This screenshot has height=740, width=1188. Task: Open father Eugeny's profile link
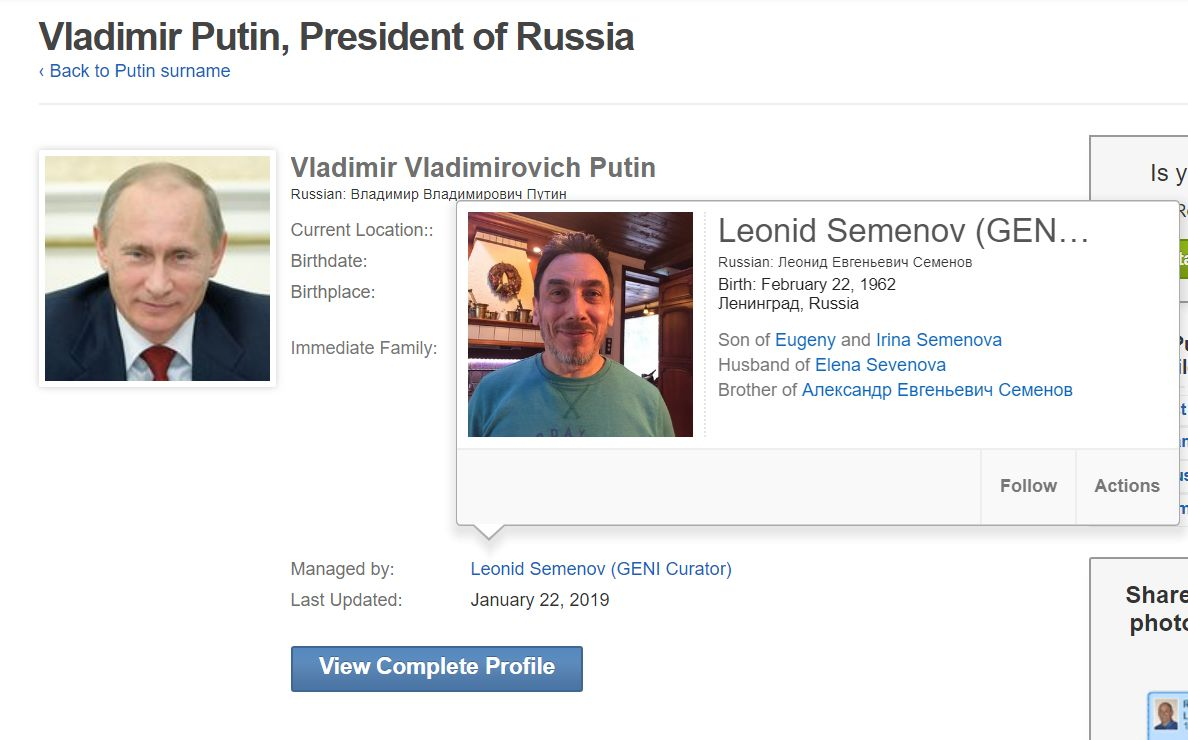click(x=804, y=340)
